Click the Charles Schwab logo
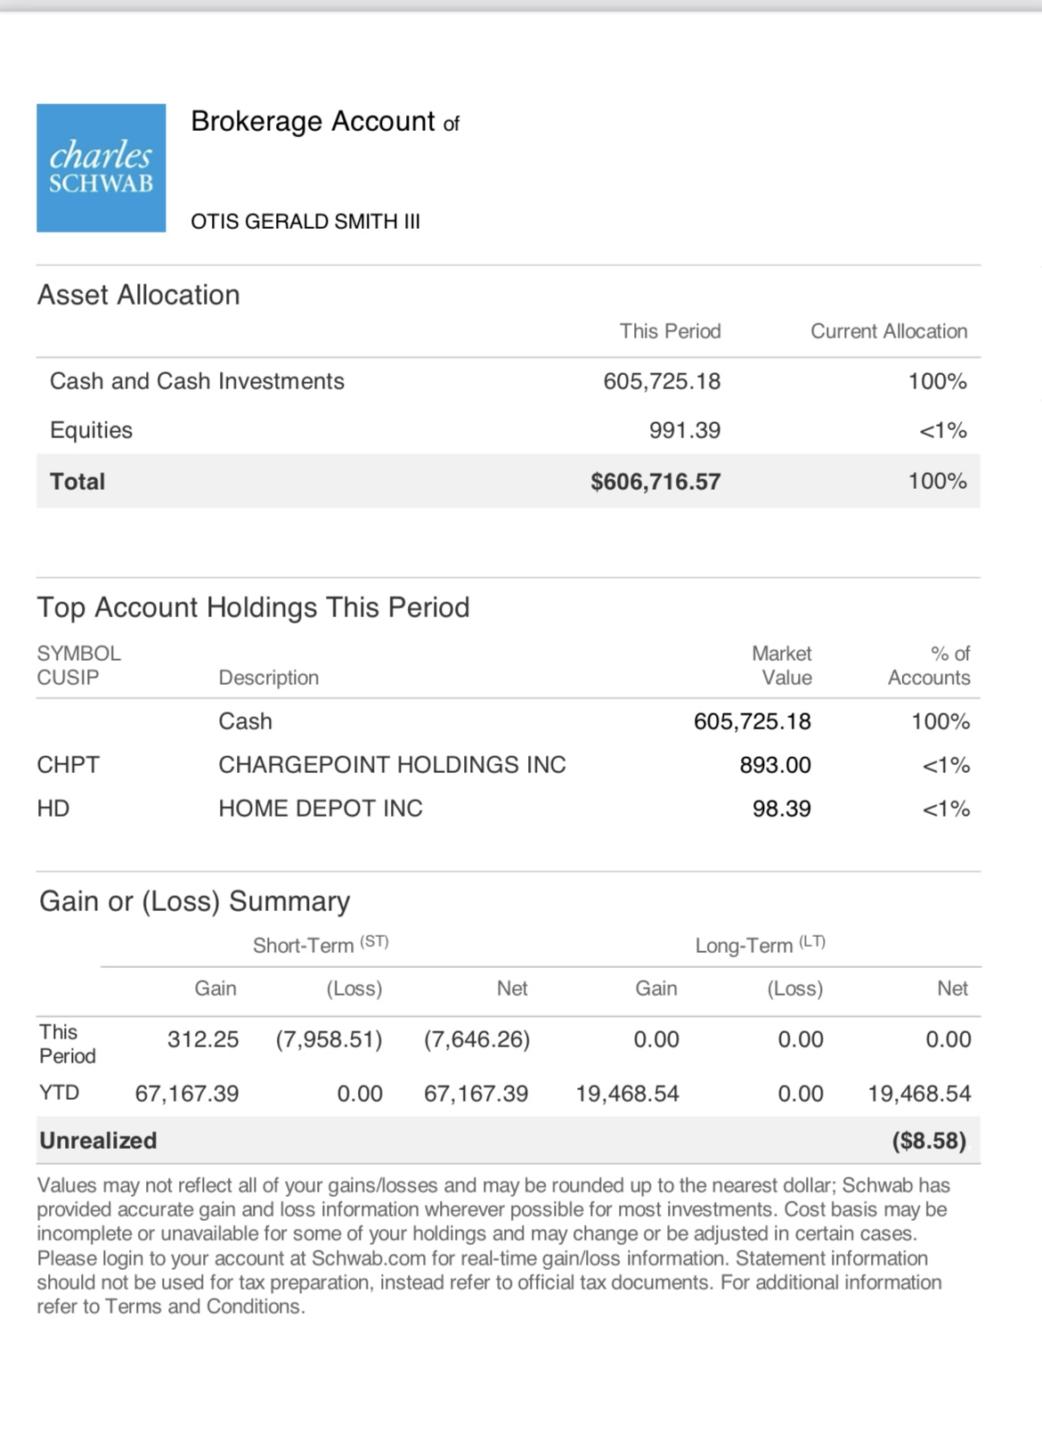This screenshot has height=1440, width=1042. pyautogui.click(x=101, y=168)
